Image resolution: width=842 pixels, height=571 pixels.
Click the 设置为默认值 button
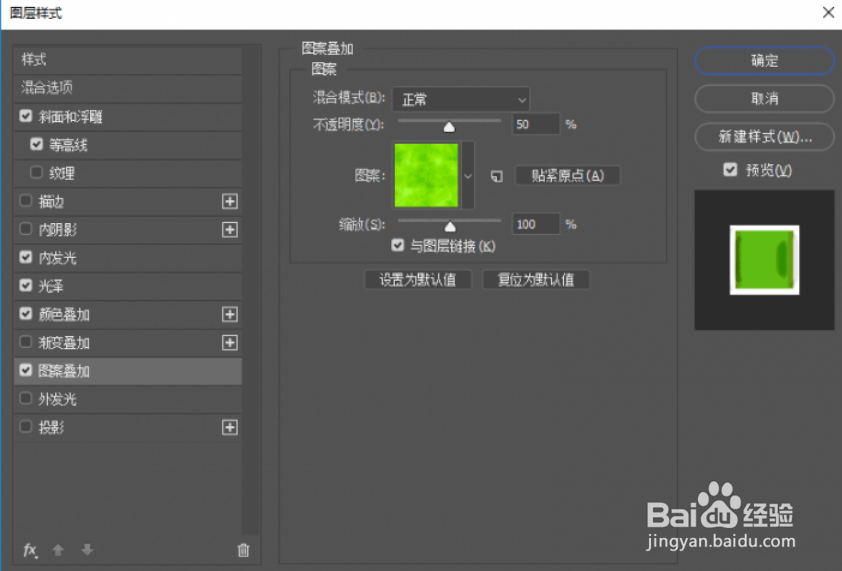tap(418, 280)
